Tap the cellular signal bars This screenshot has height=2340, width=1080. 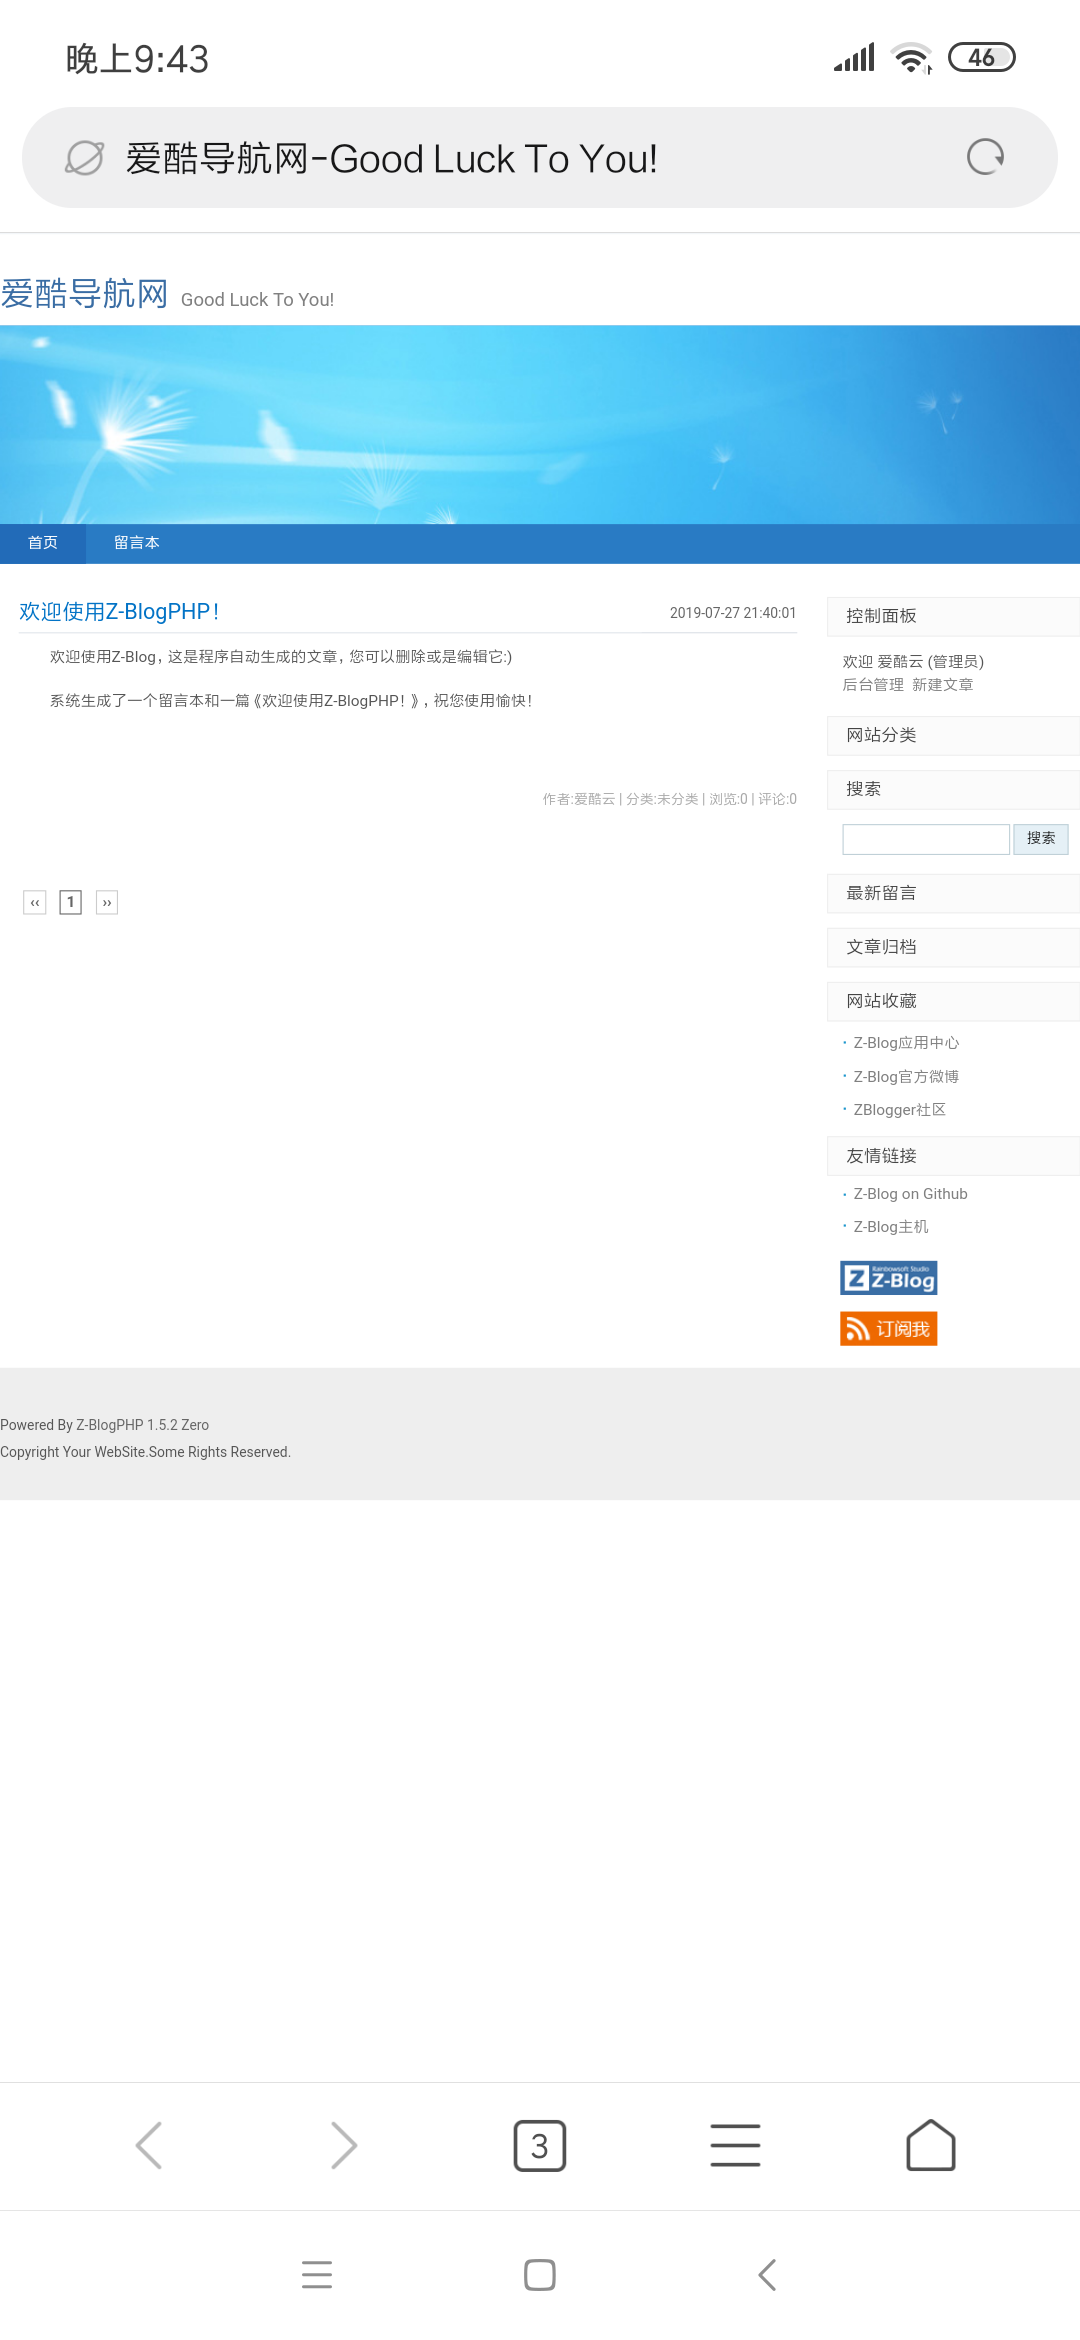[855, 58]
